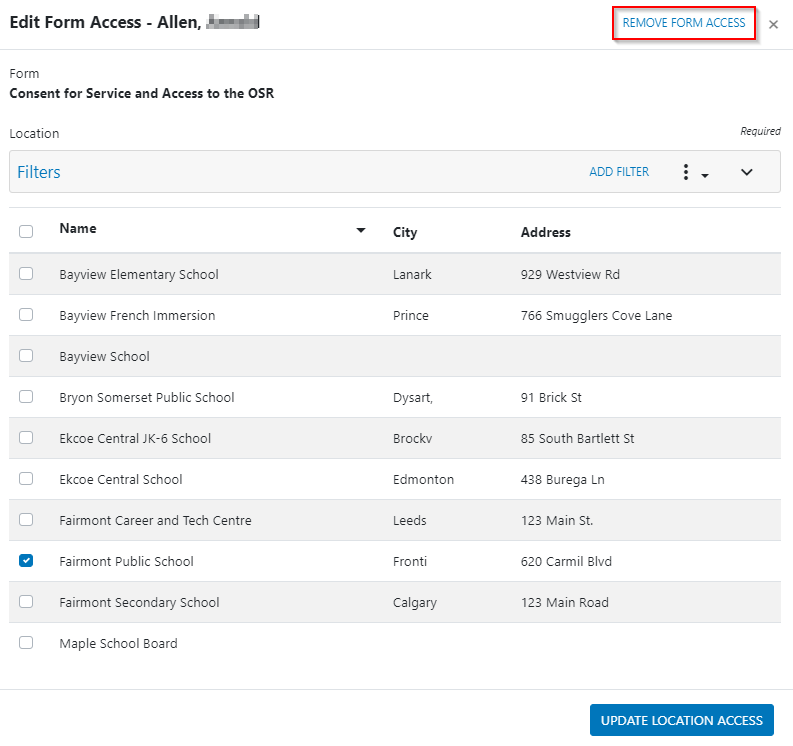Click the Consent for Service form title

[x=142, y=94]
